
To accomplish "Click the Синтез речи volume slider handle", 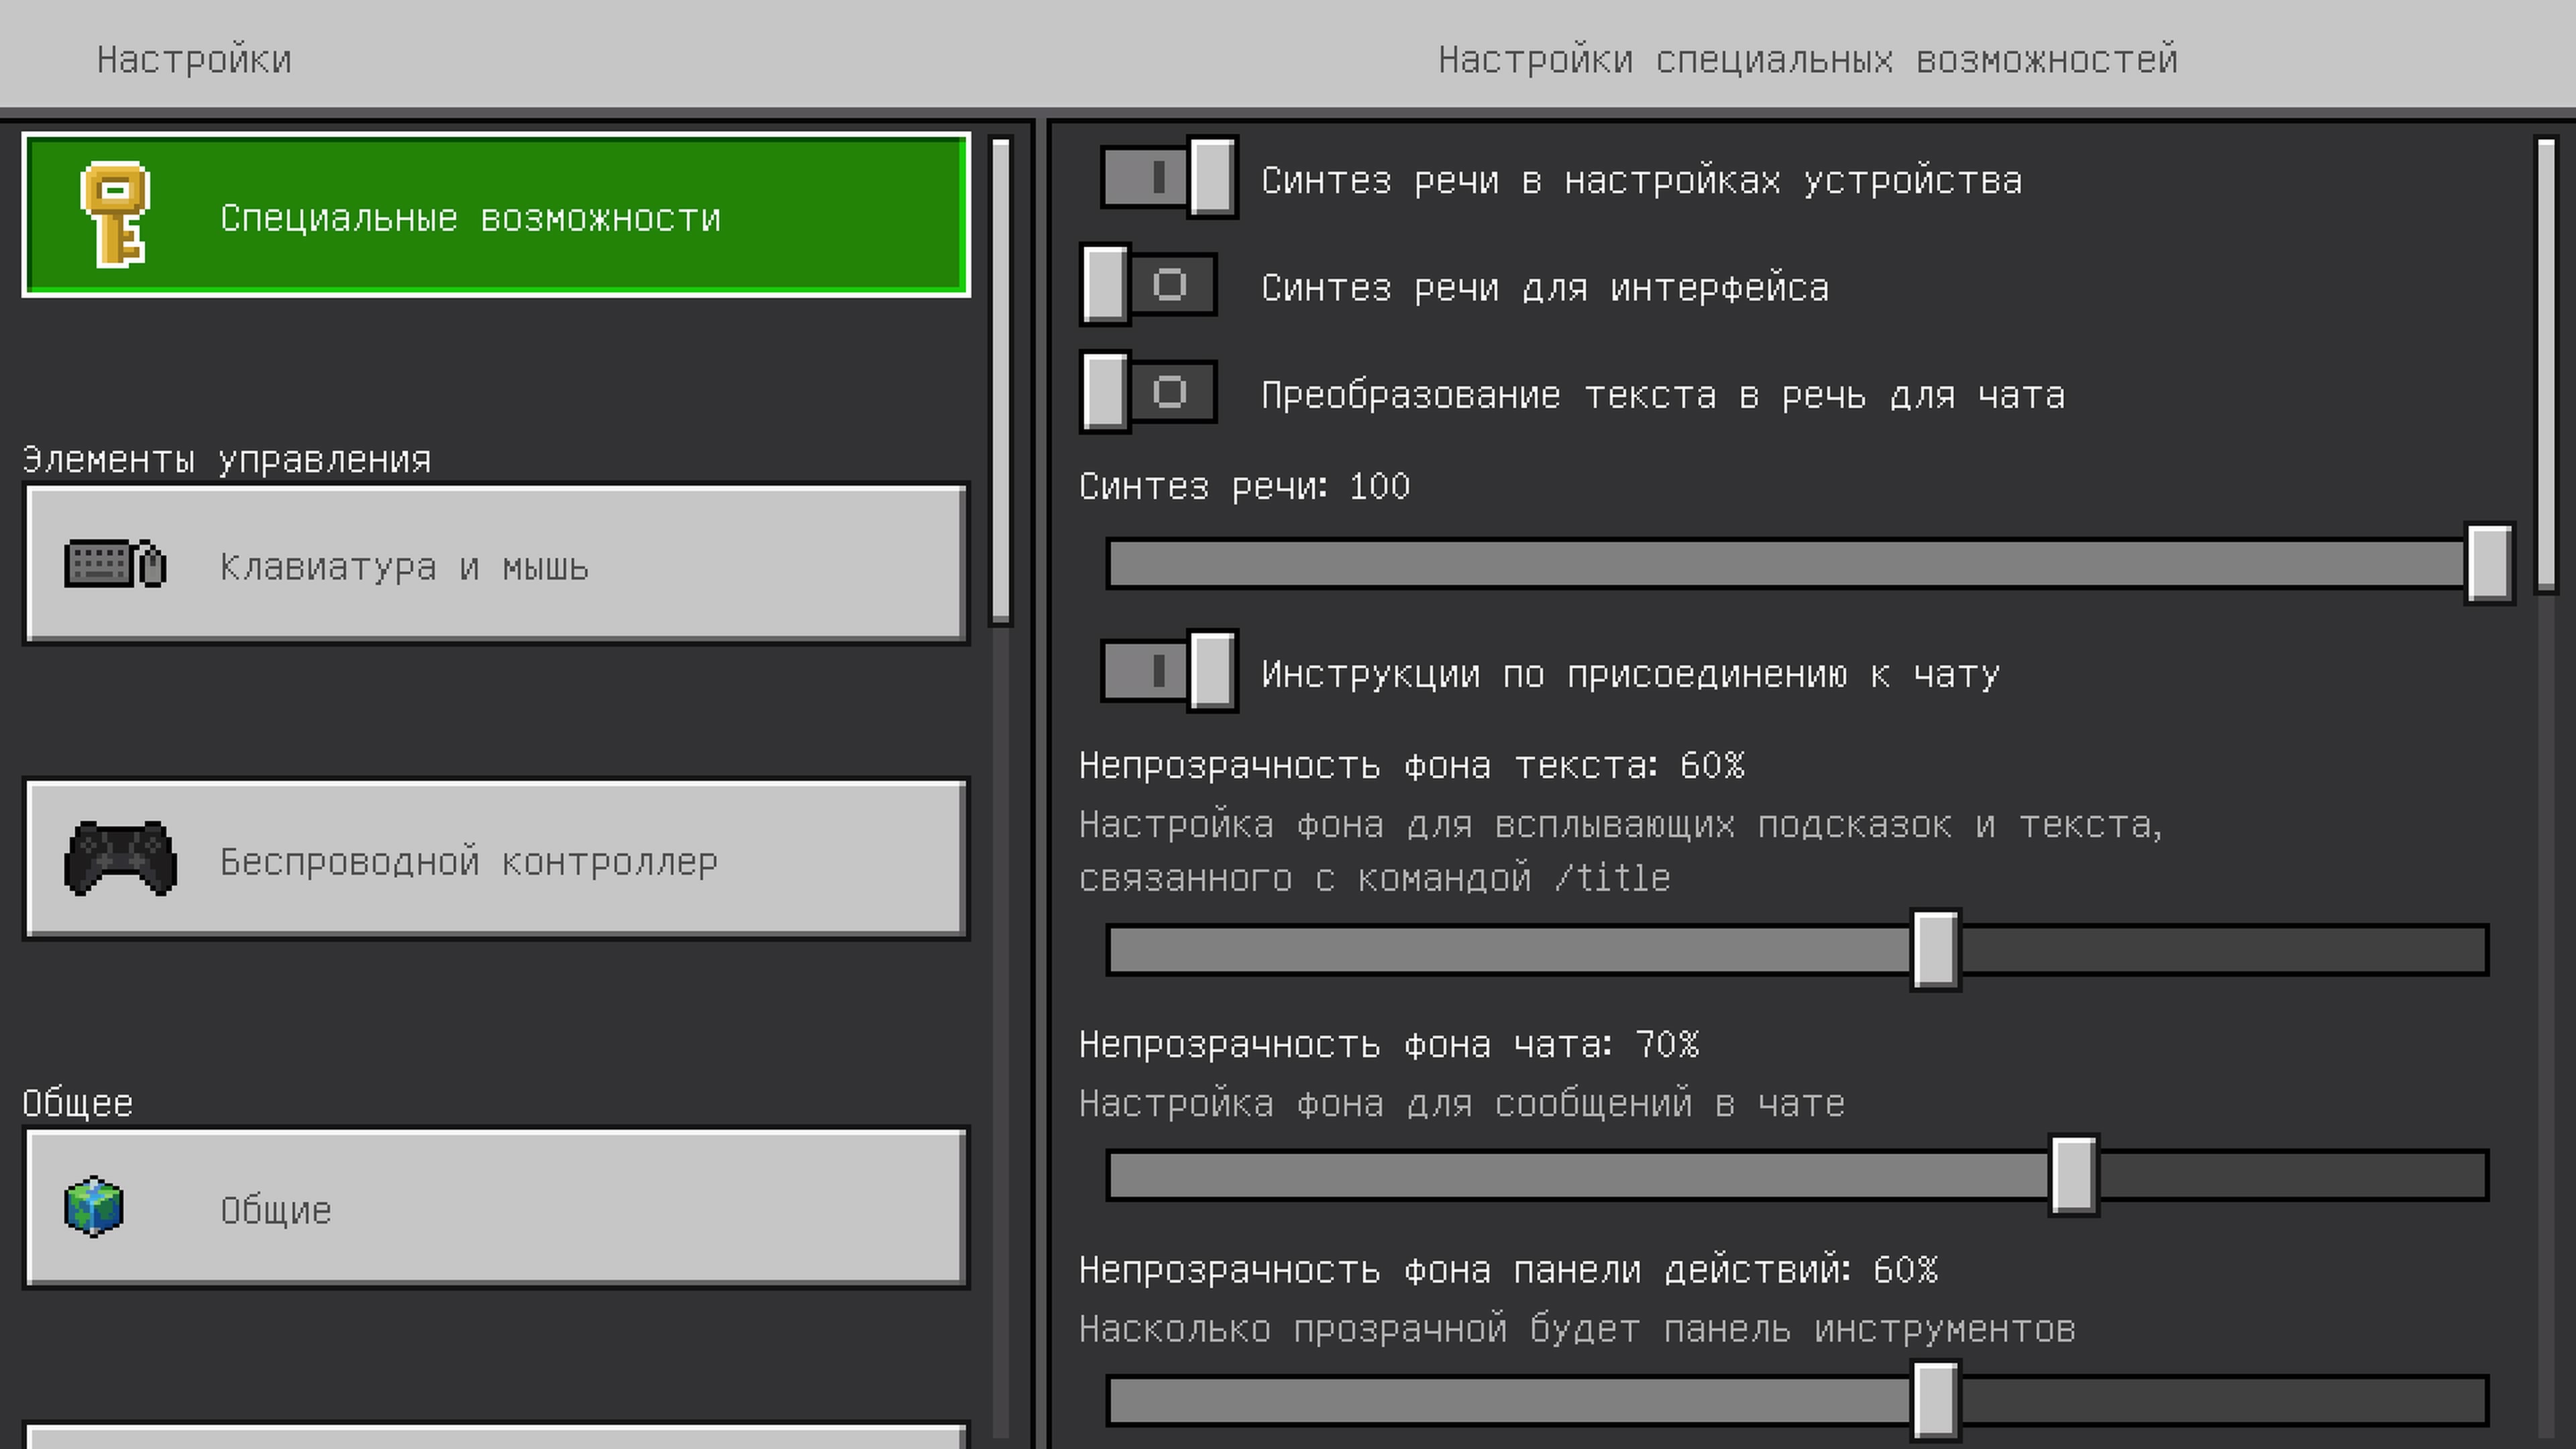I will tap(2489, 563).
